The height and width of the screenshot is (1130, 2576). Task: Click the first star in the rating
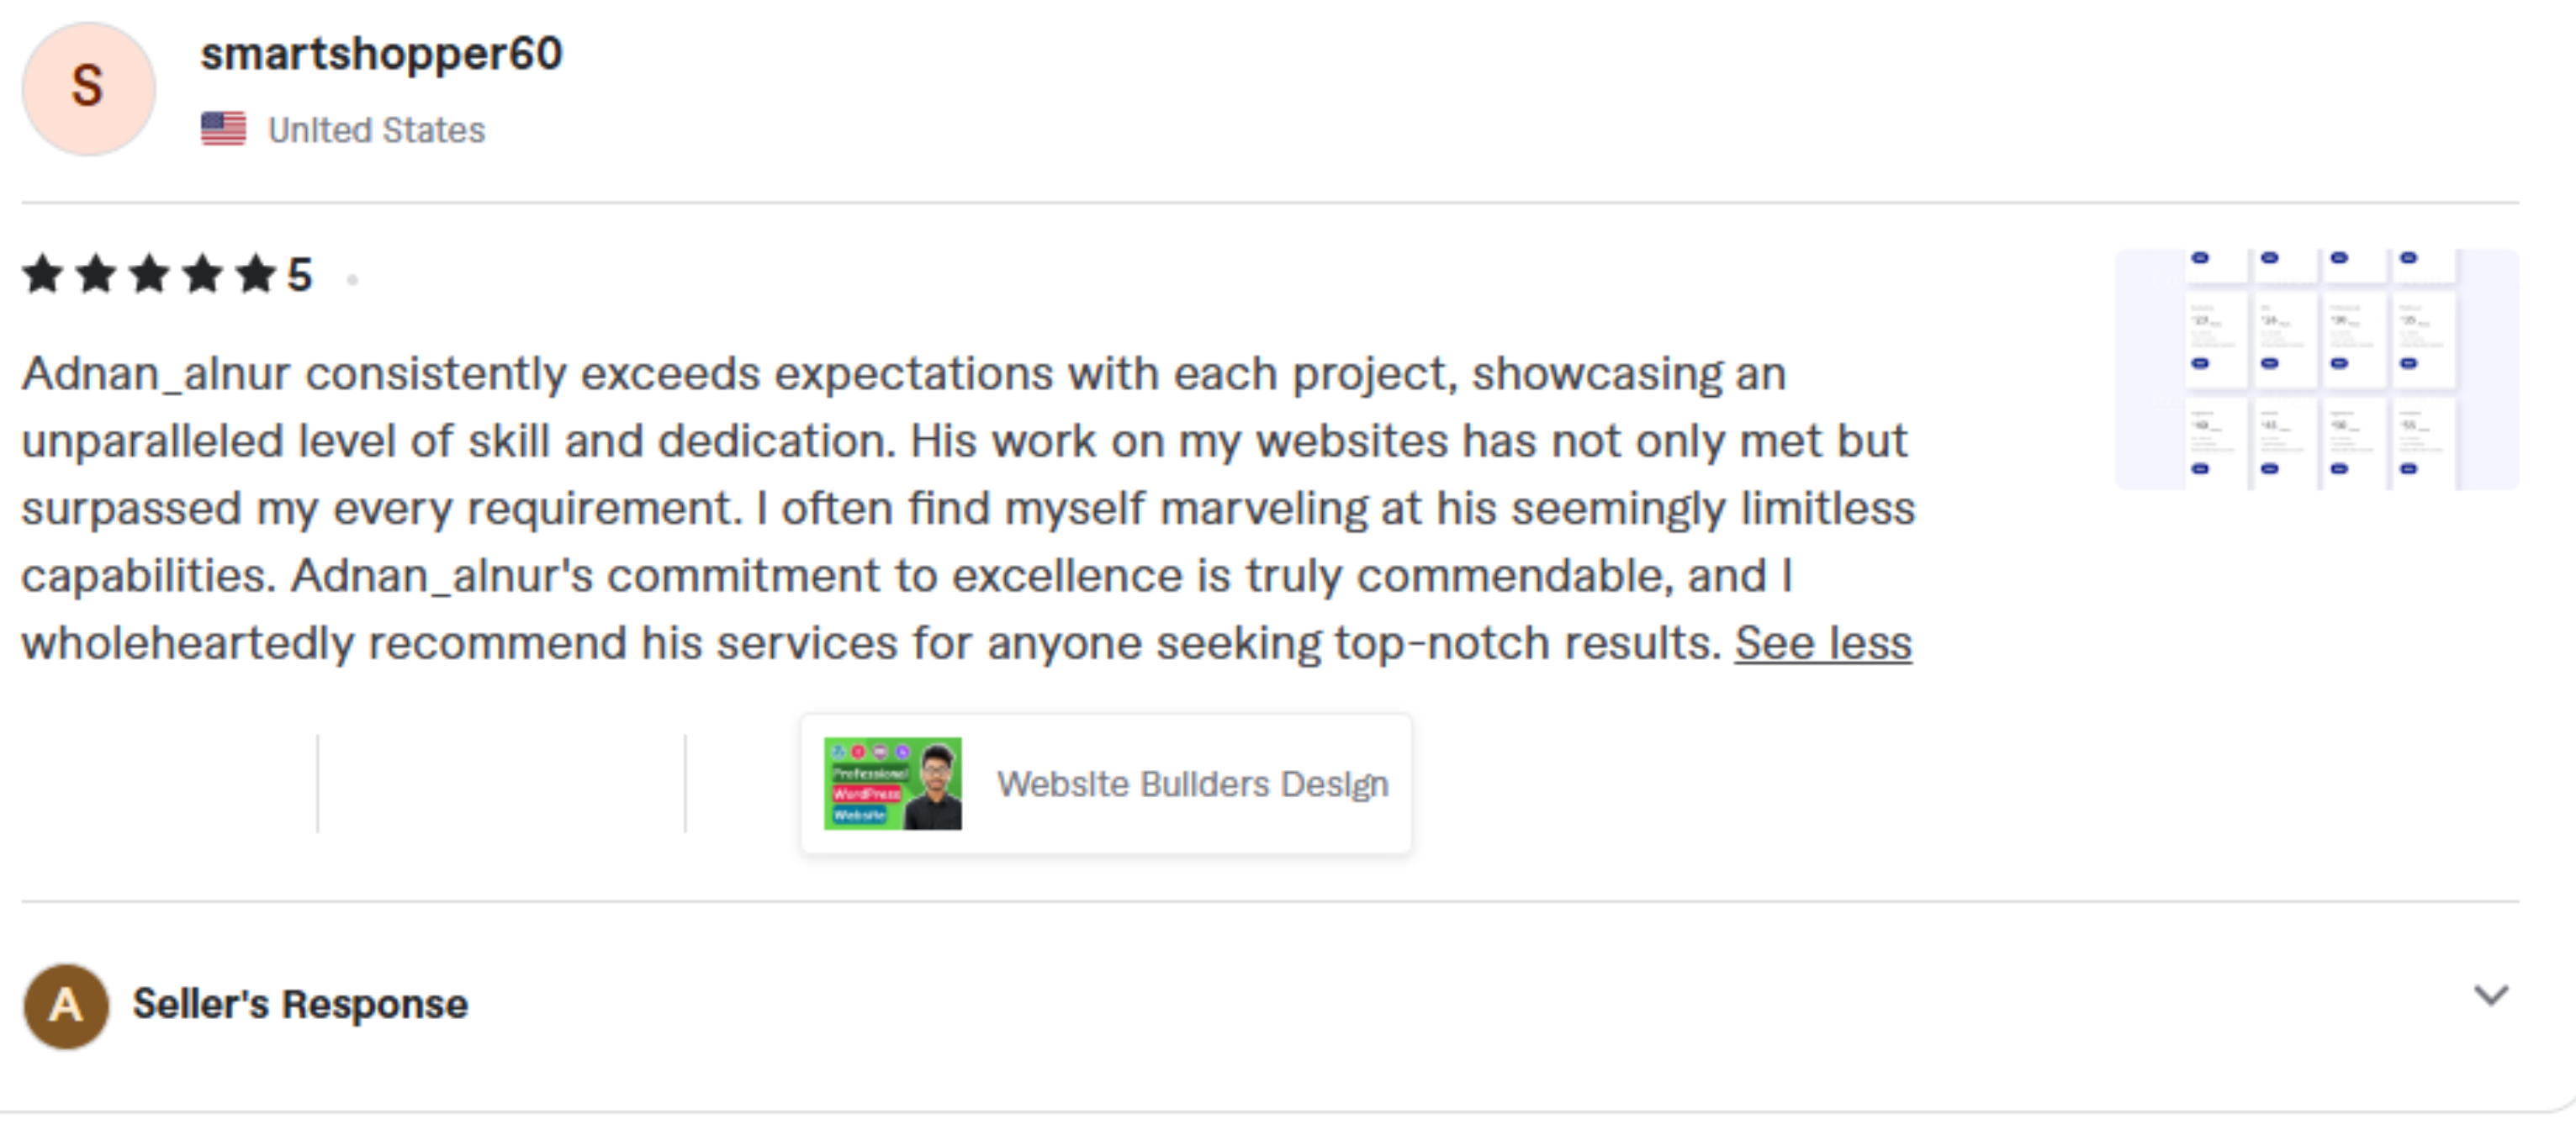(x=43, y=274)
